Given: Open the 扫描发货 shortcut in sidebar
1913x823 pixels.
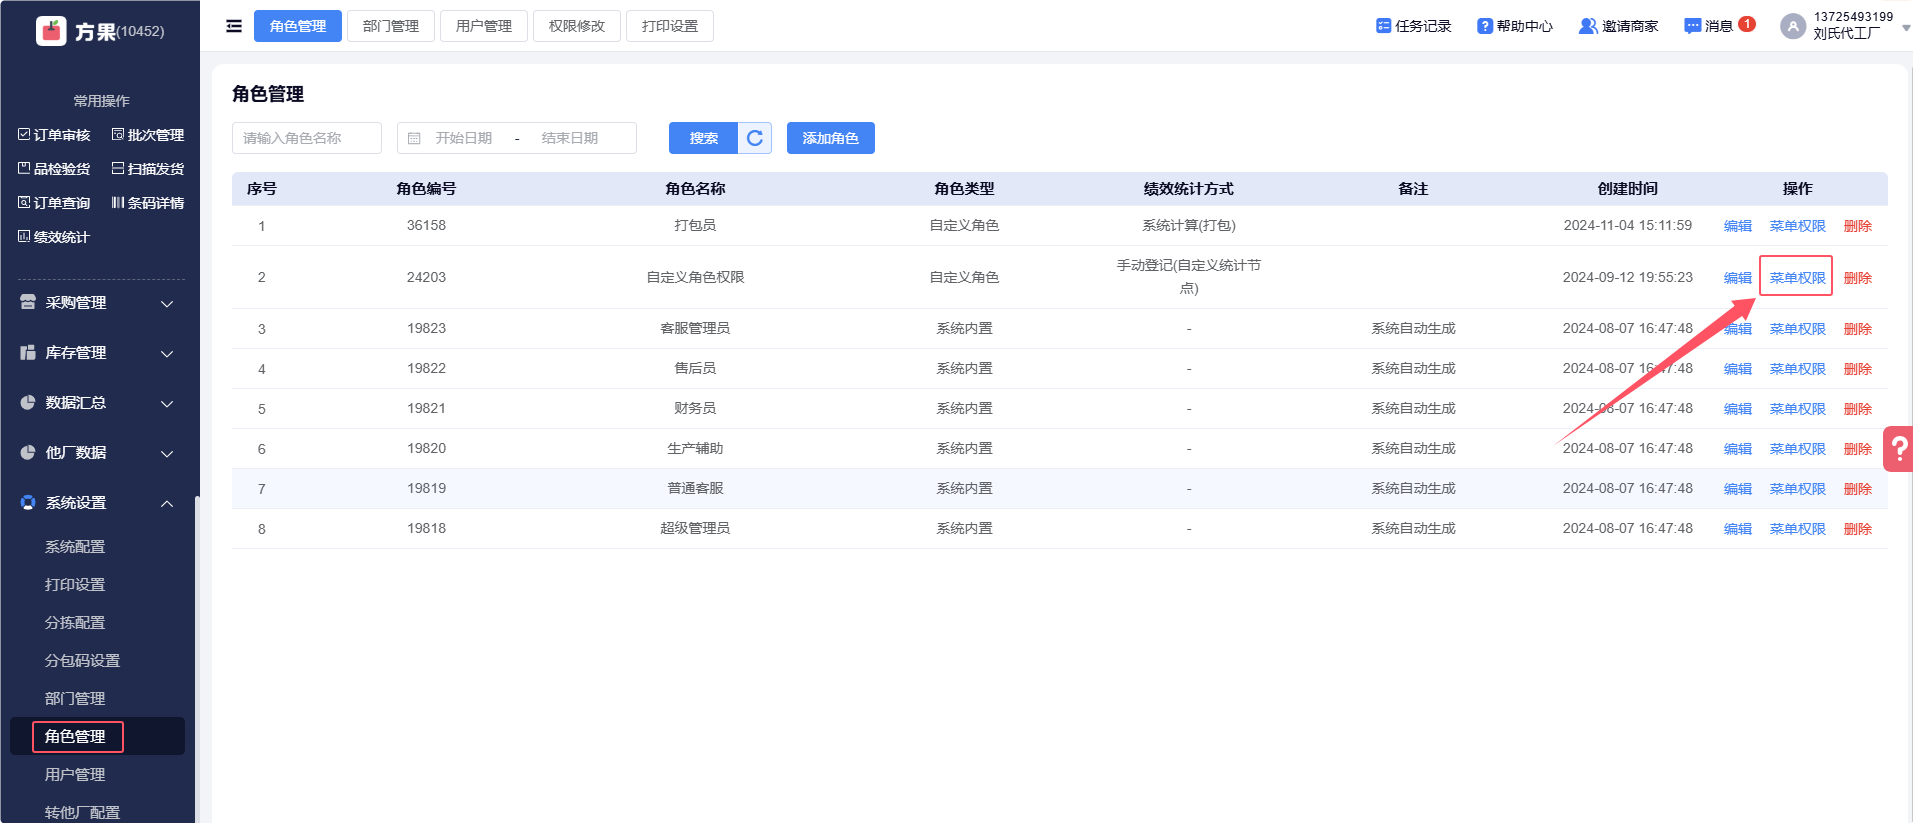Looking at the screenshot, I should pos(148,169).
